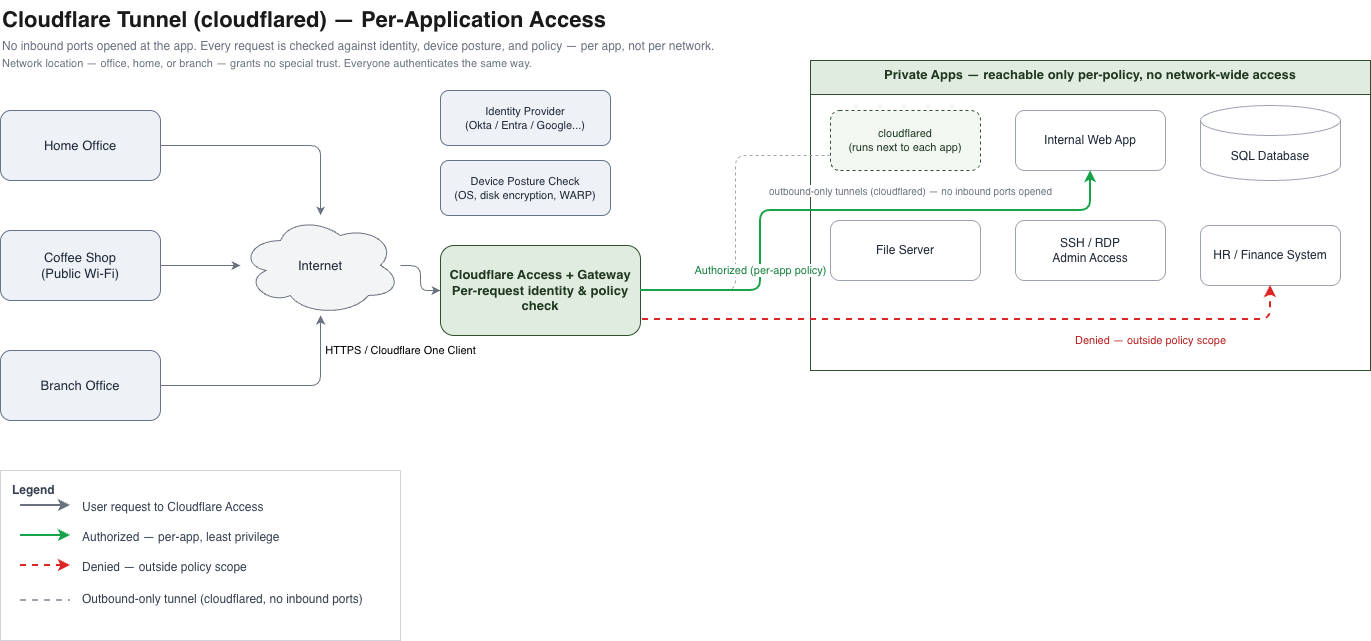Click legend text 'User request to Cloudflare Access'

173,507
